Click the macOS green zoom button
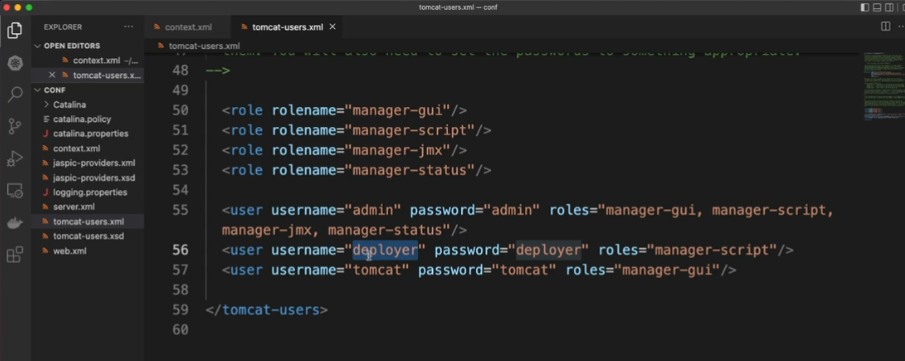This screenshot has width=905, height=361. click(29, 8)
